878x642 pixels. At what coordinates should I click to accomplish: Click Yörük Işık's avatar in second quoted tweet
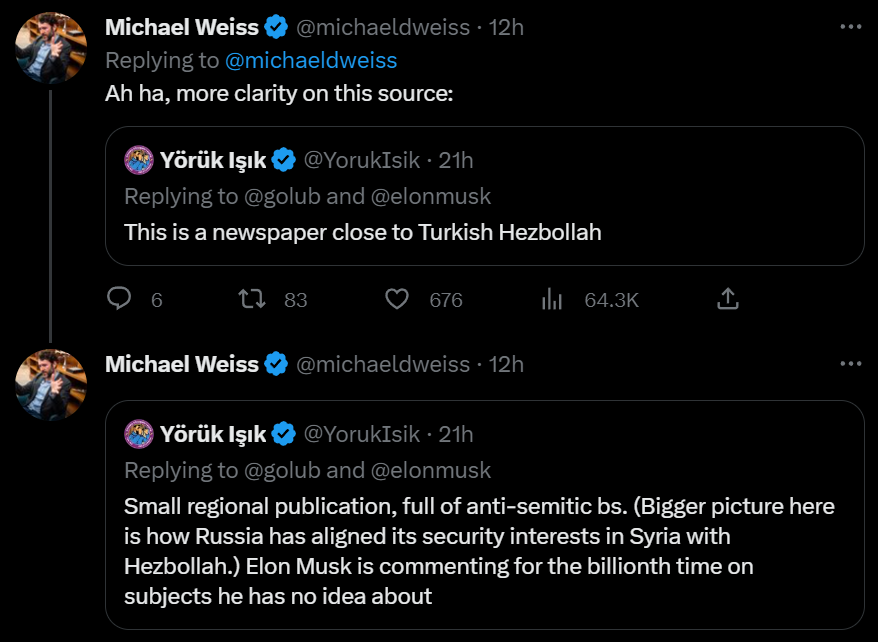click(138, 434)
